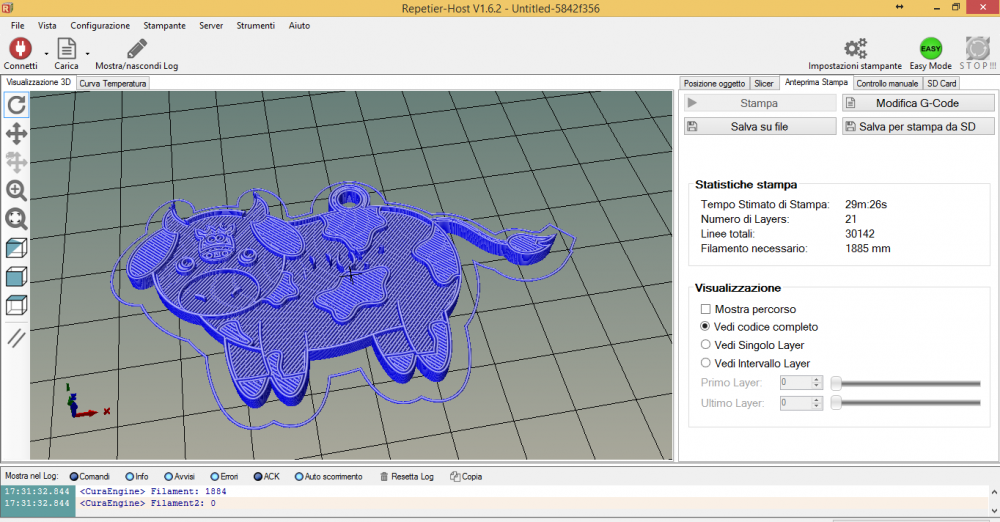This screenshot has width=1000, height=522.
Task: Expand the Connetti dropdown arrow
Action: 46,53
